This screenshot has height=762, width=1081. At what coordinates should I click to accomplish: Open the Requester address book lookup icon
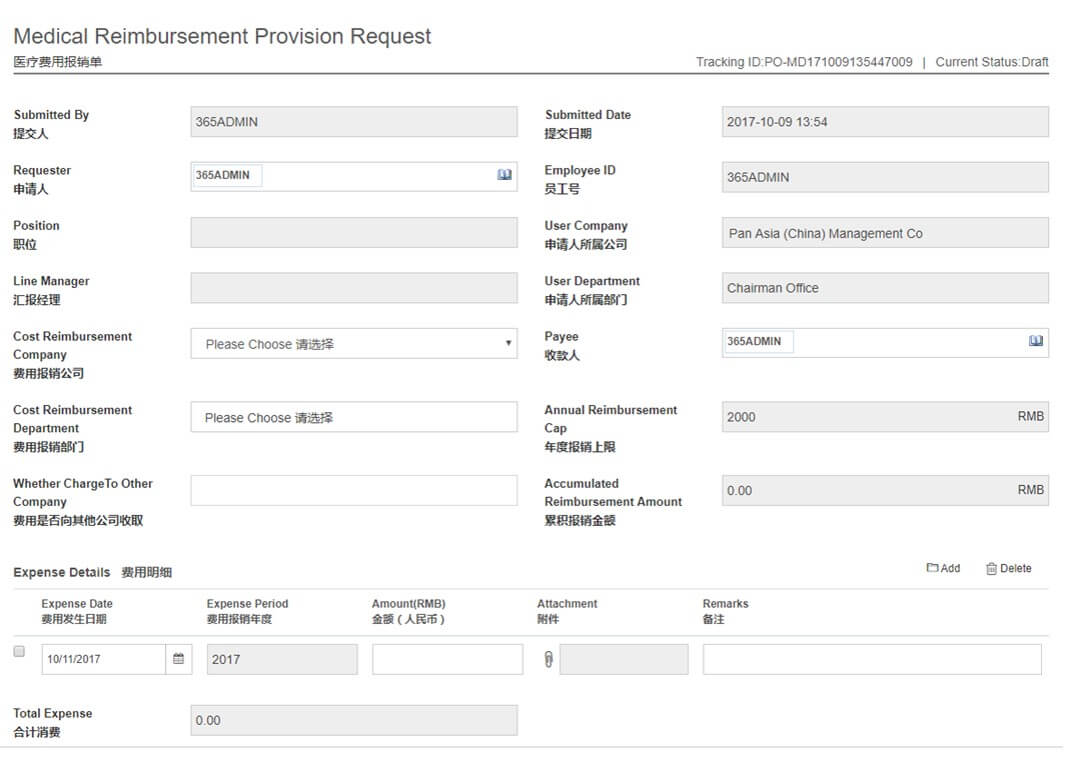(505, 175)
